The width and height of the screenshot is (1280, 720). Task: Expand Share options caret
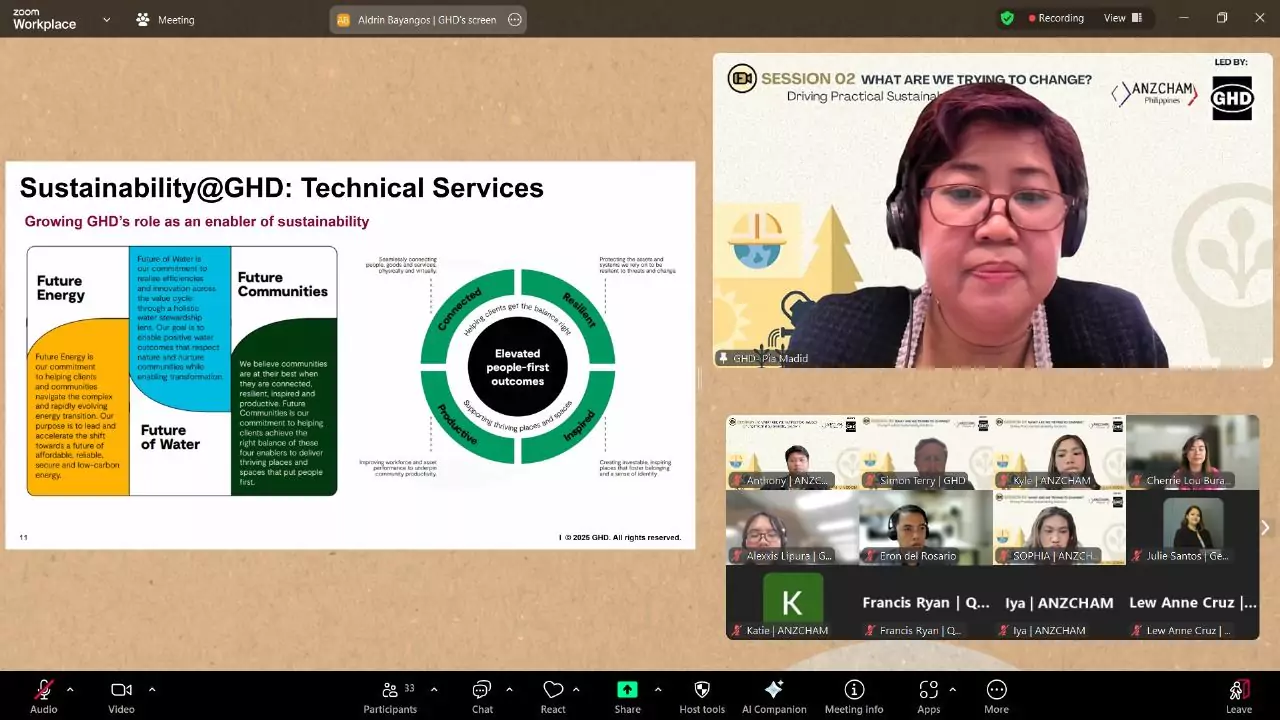pyautogui.click(x=657, y=690)
